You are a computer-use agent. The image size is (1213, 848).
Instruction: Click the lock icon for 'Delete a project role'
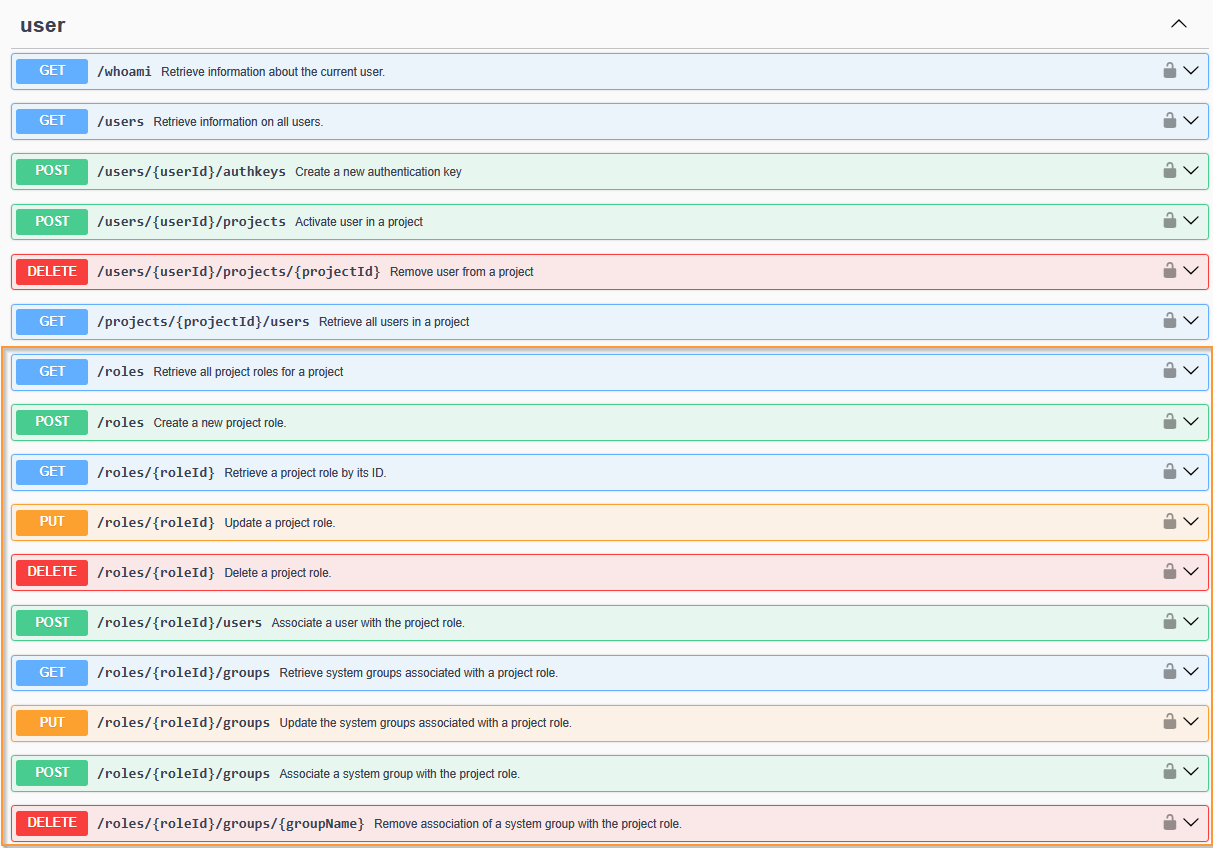[x=1169, y=571]
